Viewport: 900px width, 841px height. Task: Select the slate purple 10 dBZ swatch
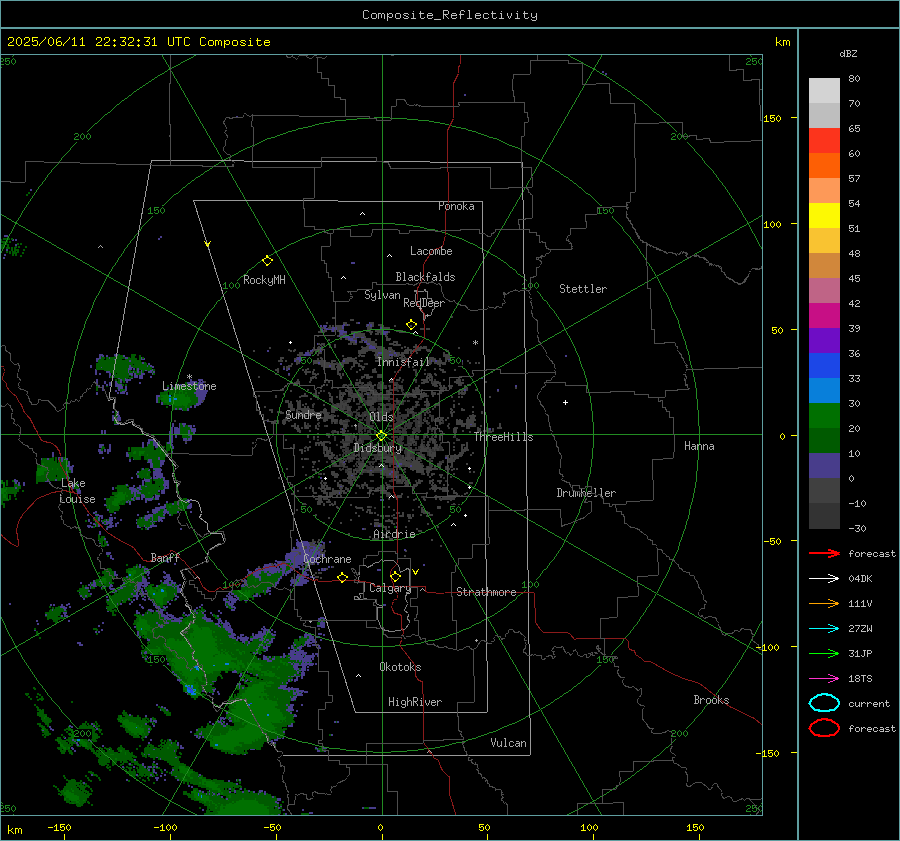pos(824,465)
